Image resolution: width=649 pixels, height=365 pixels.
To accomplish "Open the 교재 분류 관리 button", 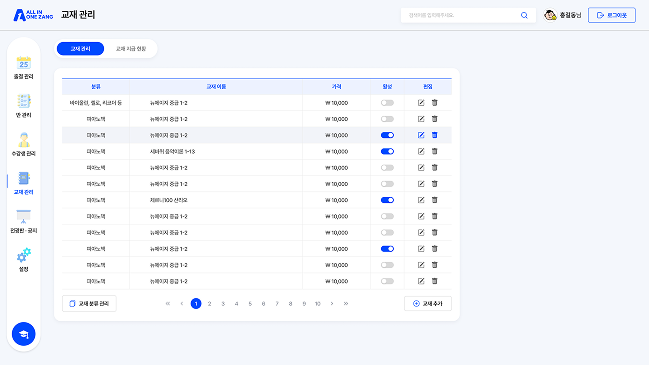I will pyautogui.click(x=89, y=304).
